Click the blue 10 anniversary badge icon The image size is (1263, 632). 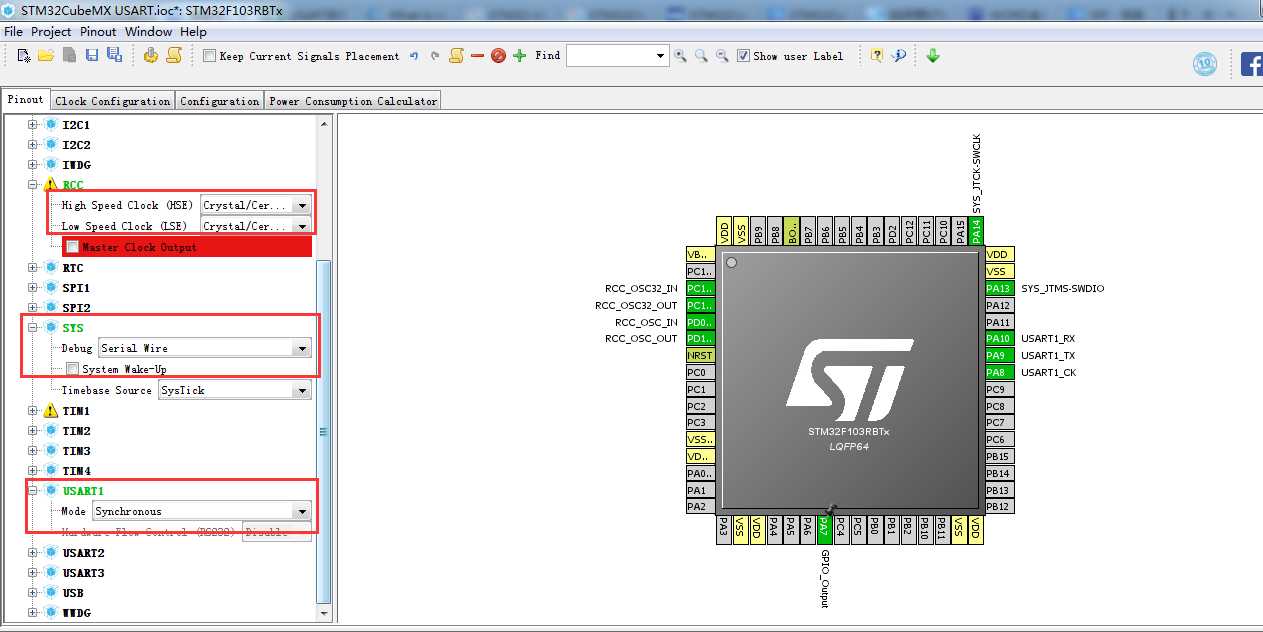coord(1205,64)
